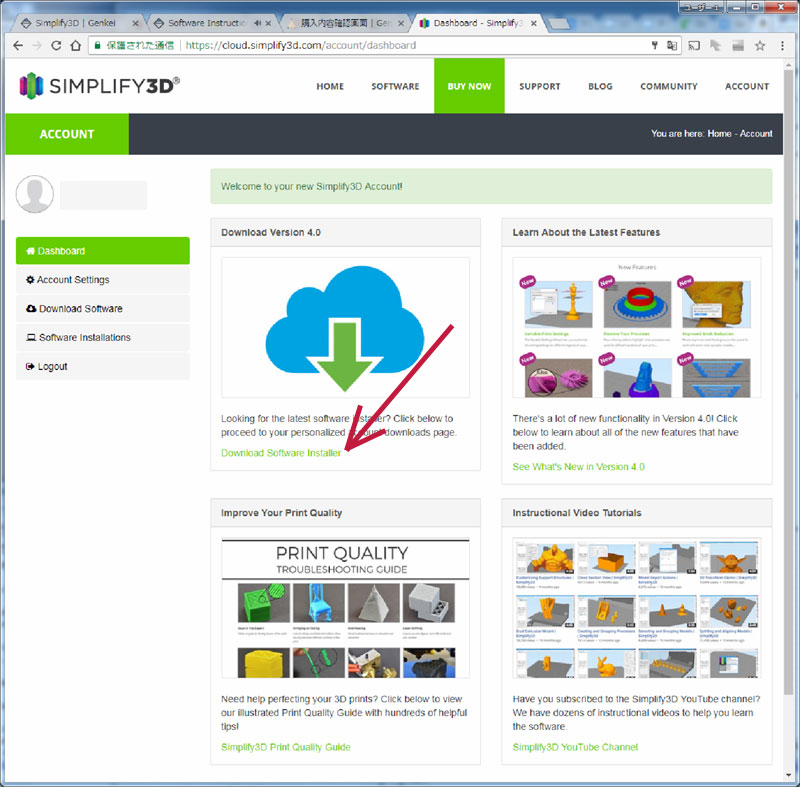Click the user profile avatar
800x787 pixels.
click(x=35, y=195)
